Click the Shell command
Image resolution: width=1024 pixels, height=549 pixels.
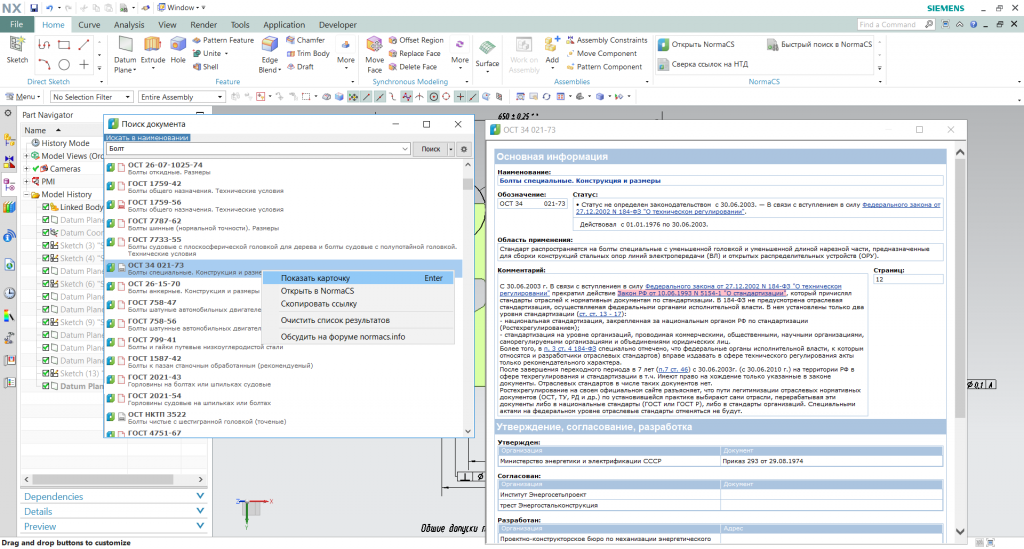tap(205, 66)
